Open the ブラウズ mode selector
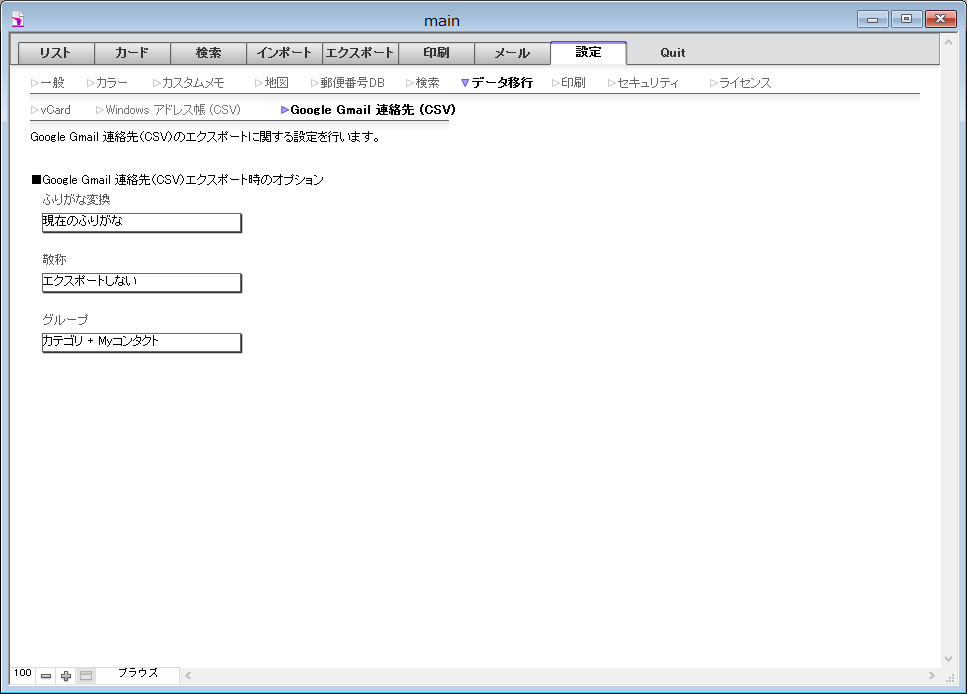 tap(138, 674)
